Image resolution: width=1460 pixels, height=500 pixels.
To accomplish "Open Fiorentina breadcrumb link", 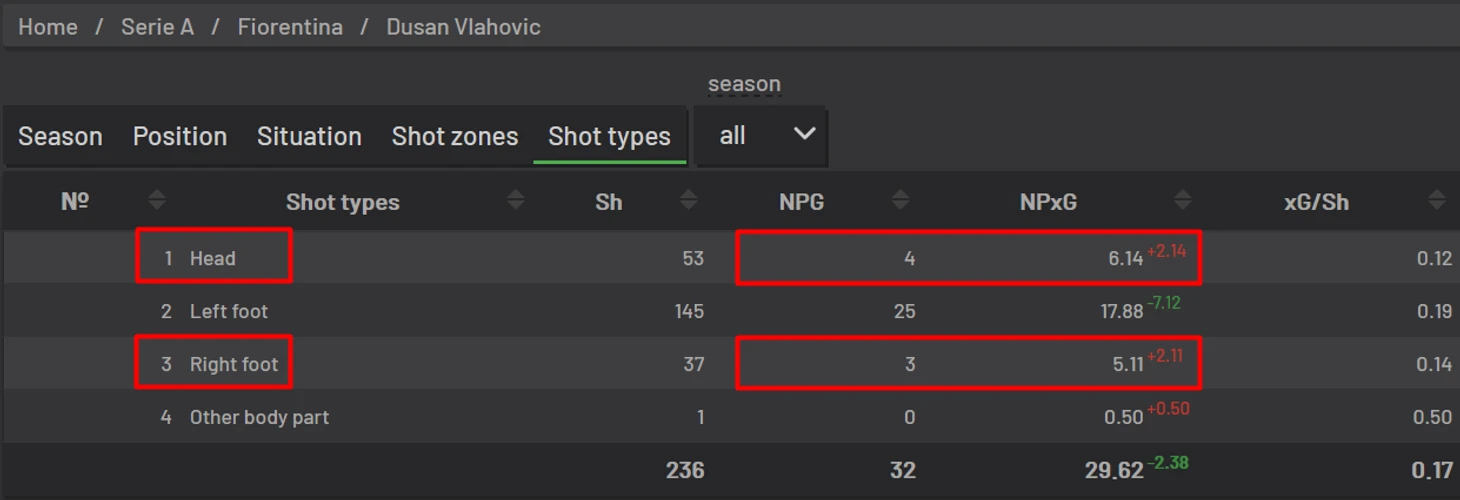I will [x=290, y=27].
